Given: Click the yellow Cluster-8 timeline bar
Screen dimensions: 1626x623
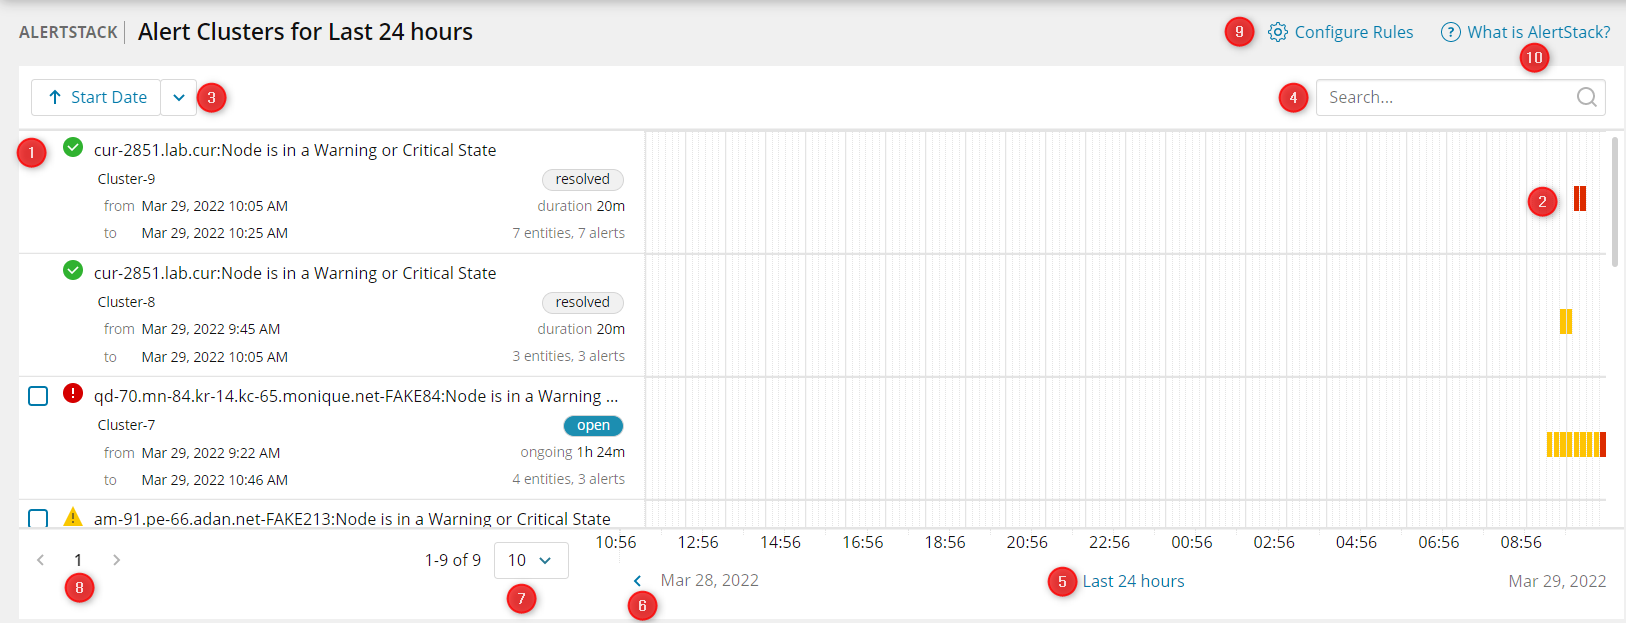Looking at the screenshot, I should pyautogui.click(x=1566, y=322).
